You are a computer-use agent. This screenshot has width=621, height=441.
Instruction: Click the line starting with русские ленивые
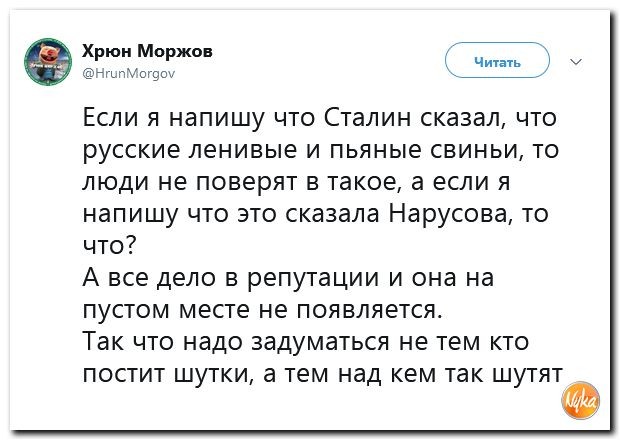click(321, 150)
